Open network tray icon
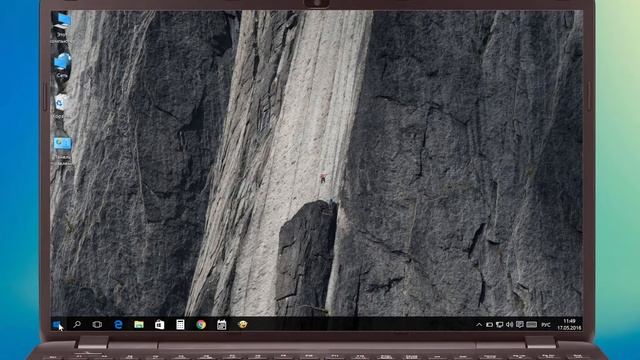640x360 pixels. [499, 325]
